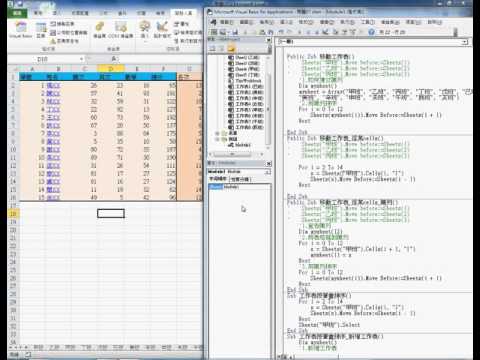The height and width of the screenshot is (360, 480).
Task: Click code line "For i = 2 To 14" in second Sub
Action: (x=321, y=167)
